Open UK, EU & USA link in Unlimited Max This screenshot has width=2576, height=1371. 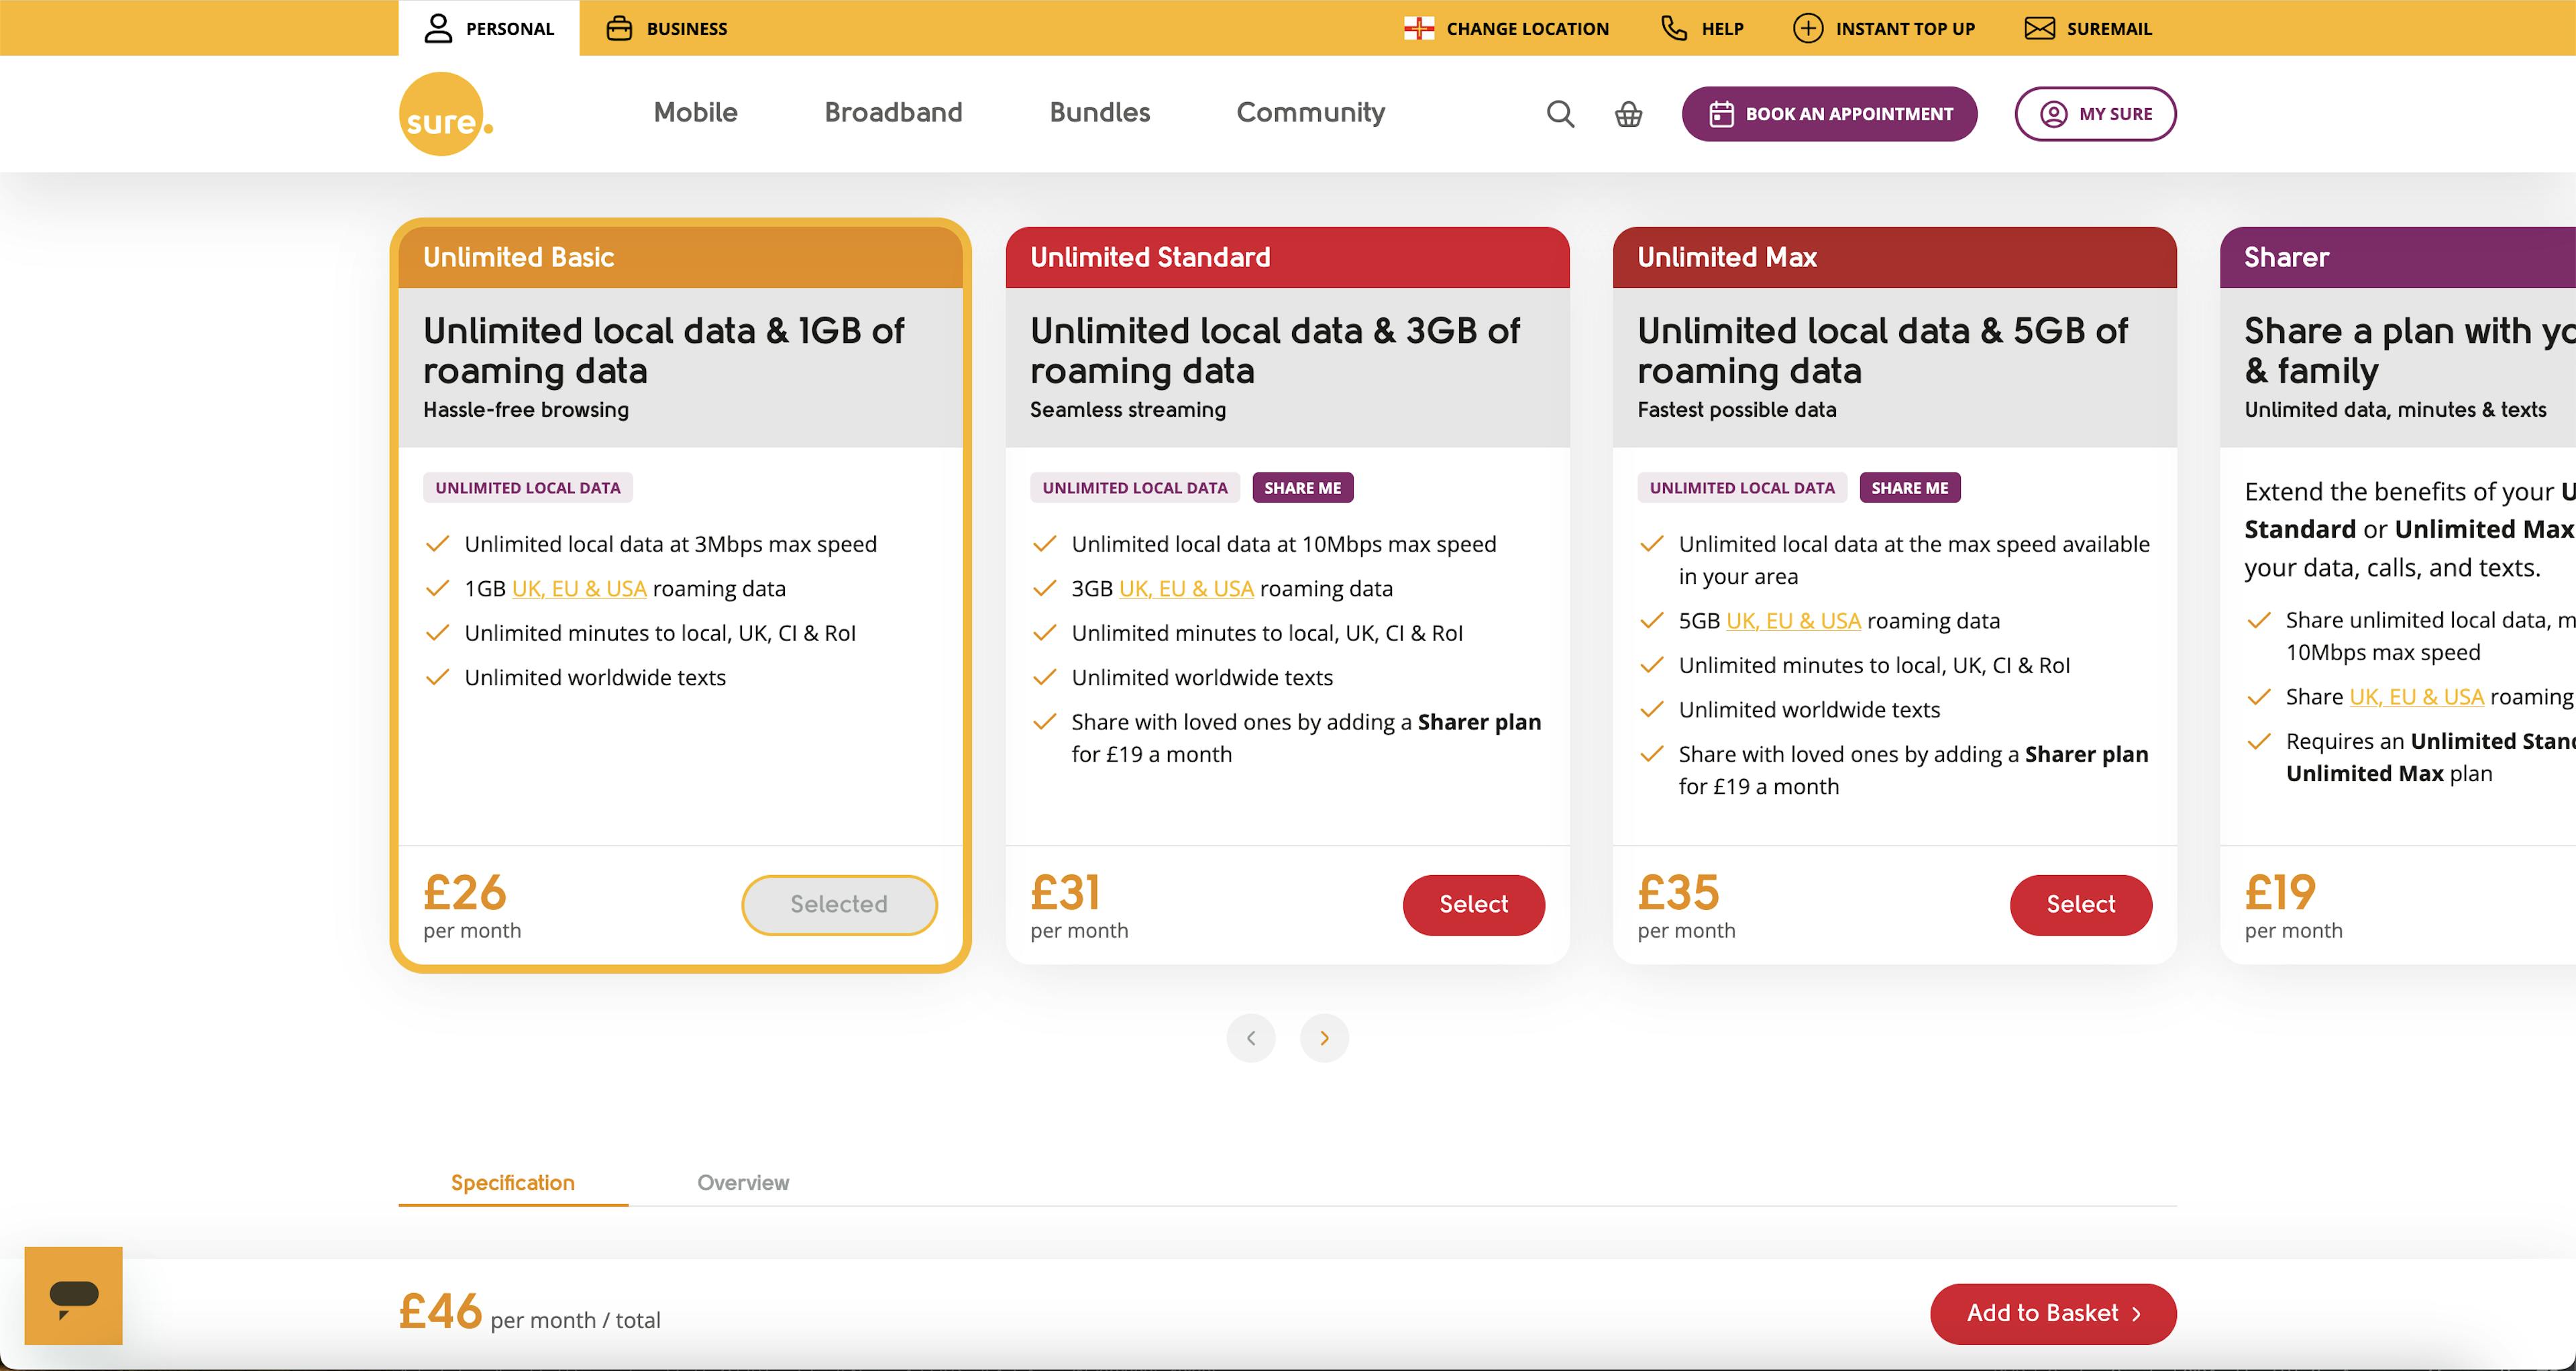pos(1793,621)
